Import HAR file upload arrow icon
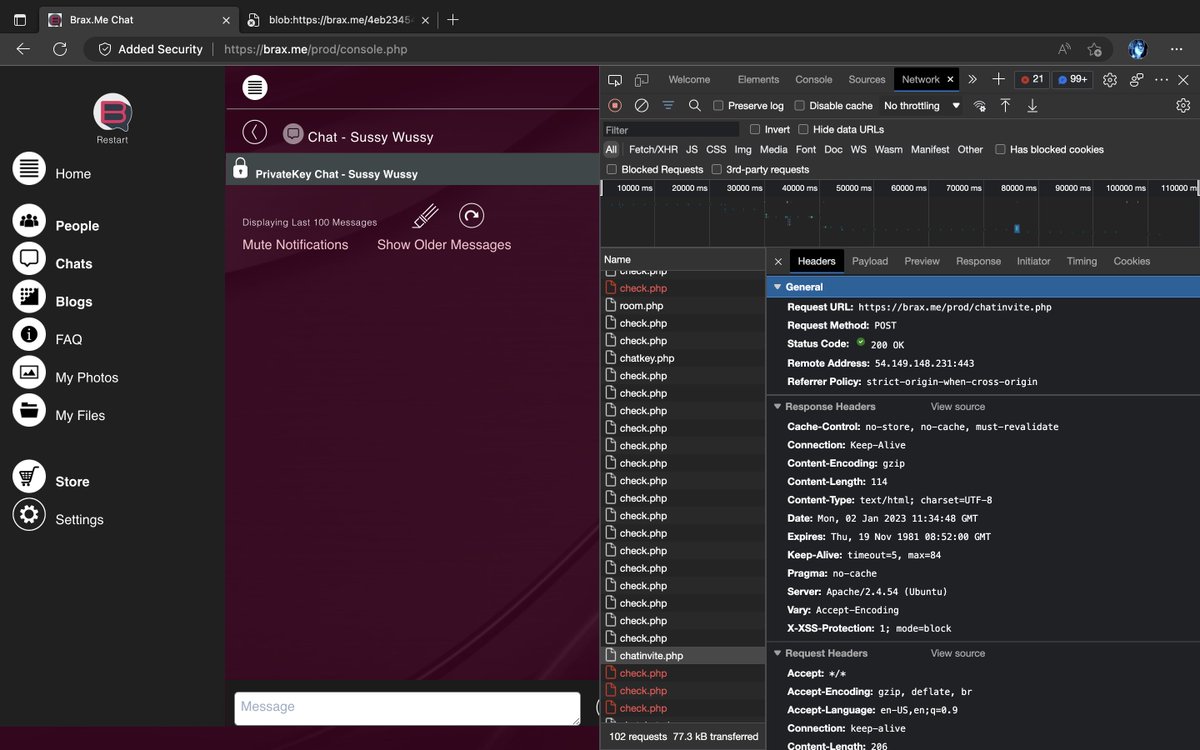1200x750 pixels. pos(1005,105)
